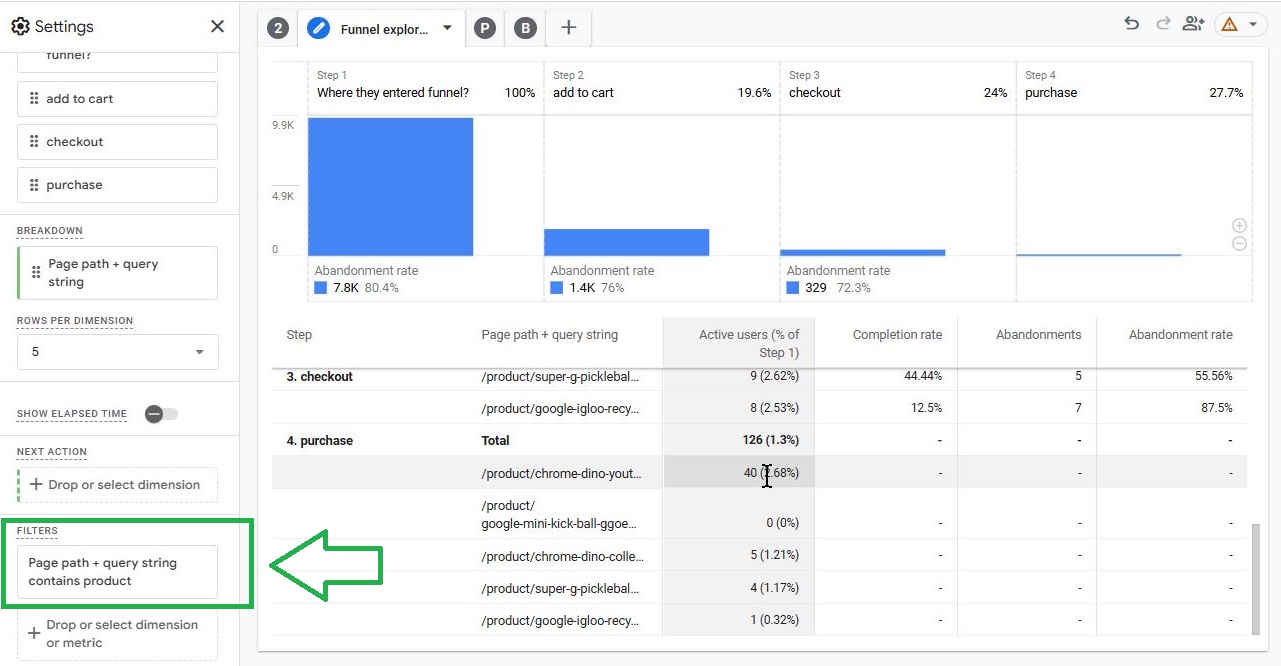Screen dimensions: 1281x666
Task: Click the Abandonment rate column header
Action: pyautogui.click(x=1180, y=335)
